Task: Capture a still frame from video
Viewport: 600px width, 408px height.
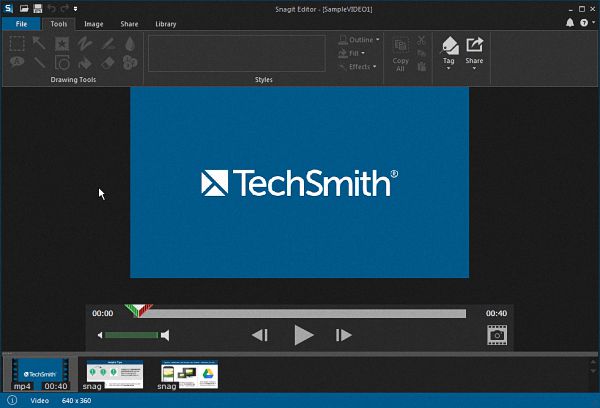Action: click(x=496, y=336)
